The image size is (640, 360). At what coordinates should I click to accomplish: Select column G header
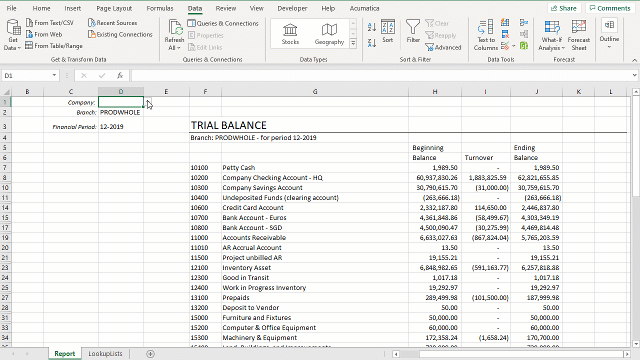(x=315, y=92)
